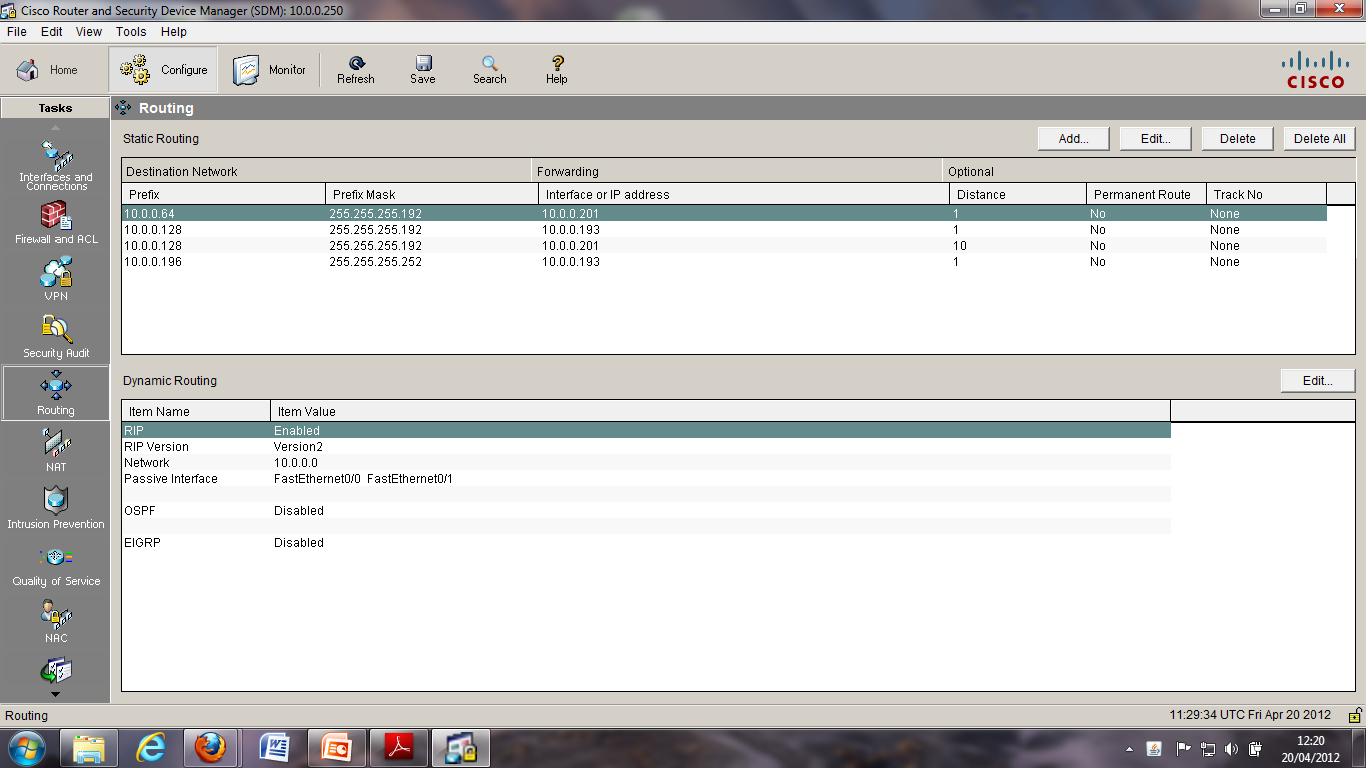
Task: Open Windows Start menu
Action: [x=27, y=748]
